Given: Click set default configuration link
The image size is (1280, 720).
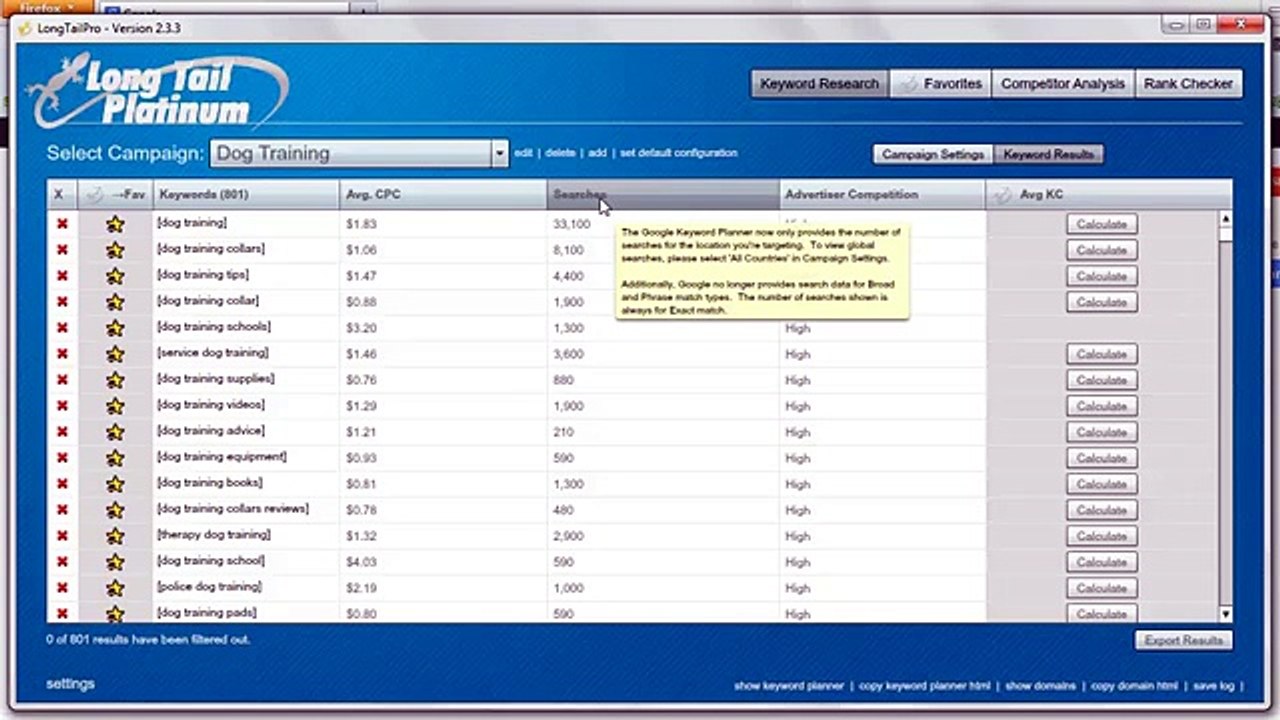Looking at the screenshot, I should [x=678, y=153].
